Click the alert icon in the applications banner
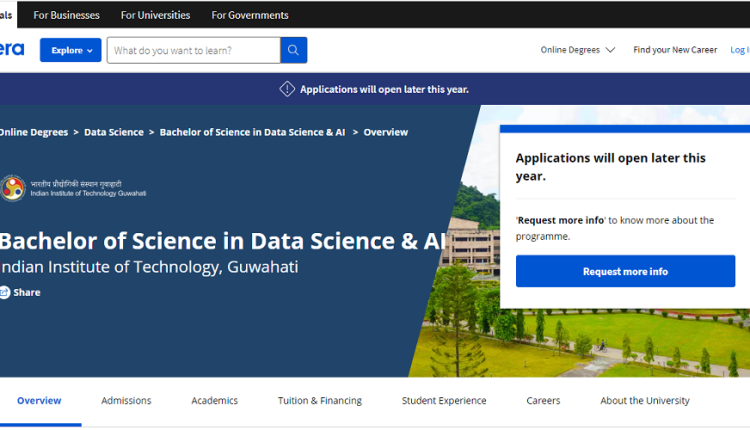 287,89
